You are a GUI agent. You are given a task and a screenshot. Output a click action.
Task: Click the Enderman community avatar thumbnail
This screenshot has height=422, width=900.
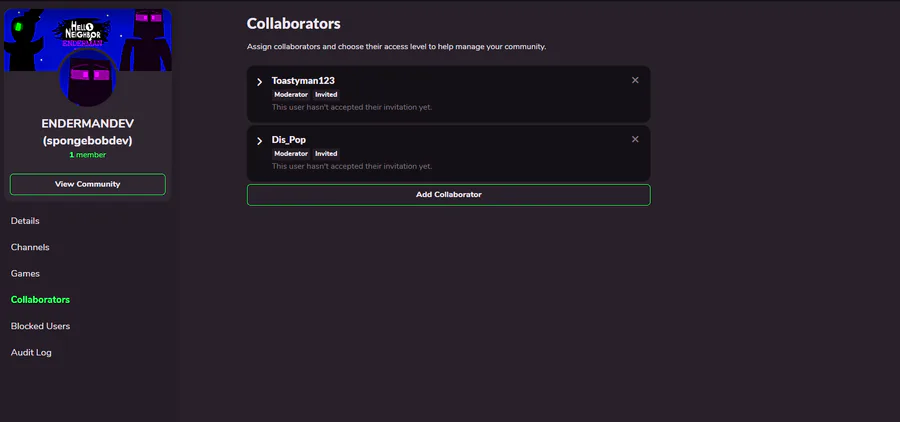tap(88, 78)
